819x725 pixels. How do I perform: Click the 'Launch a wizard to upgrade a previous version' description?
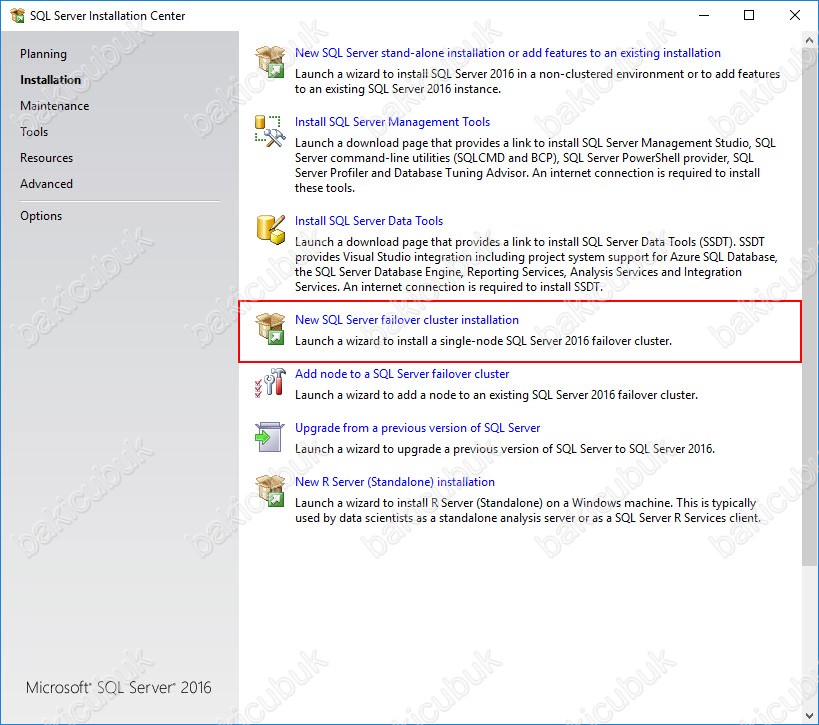coord(505,449)
